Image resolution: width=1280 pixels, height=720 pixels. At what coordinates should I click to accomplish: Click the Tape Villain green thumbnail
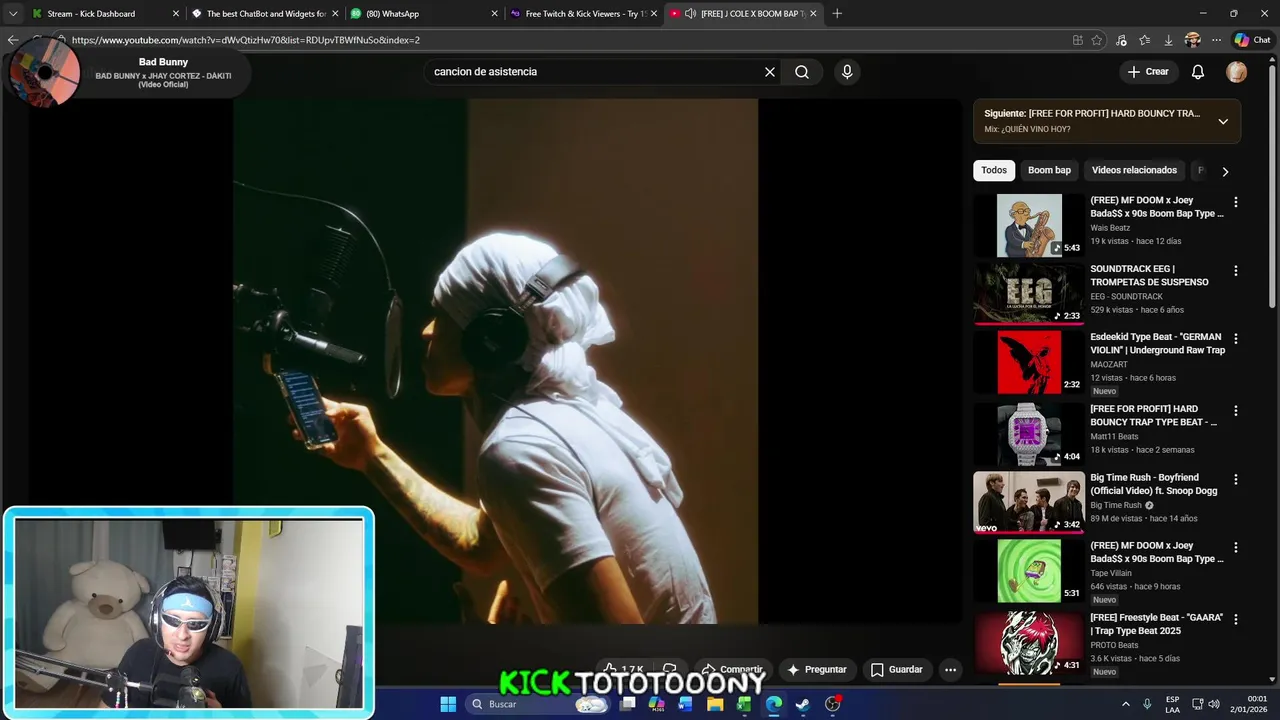pos(1029,571)
